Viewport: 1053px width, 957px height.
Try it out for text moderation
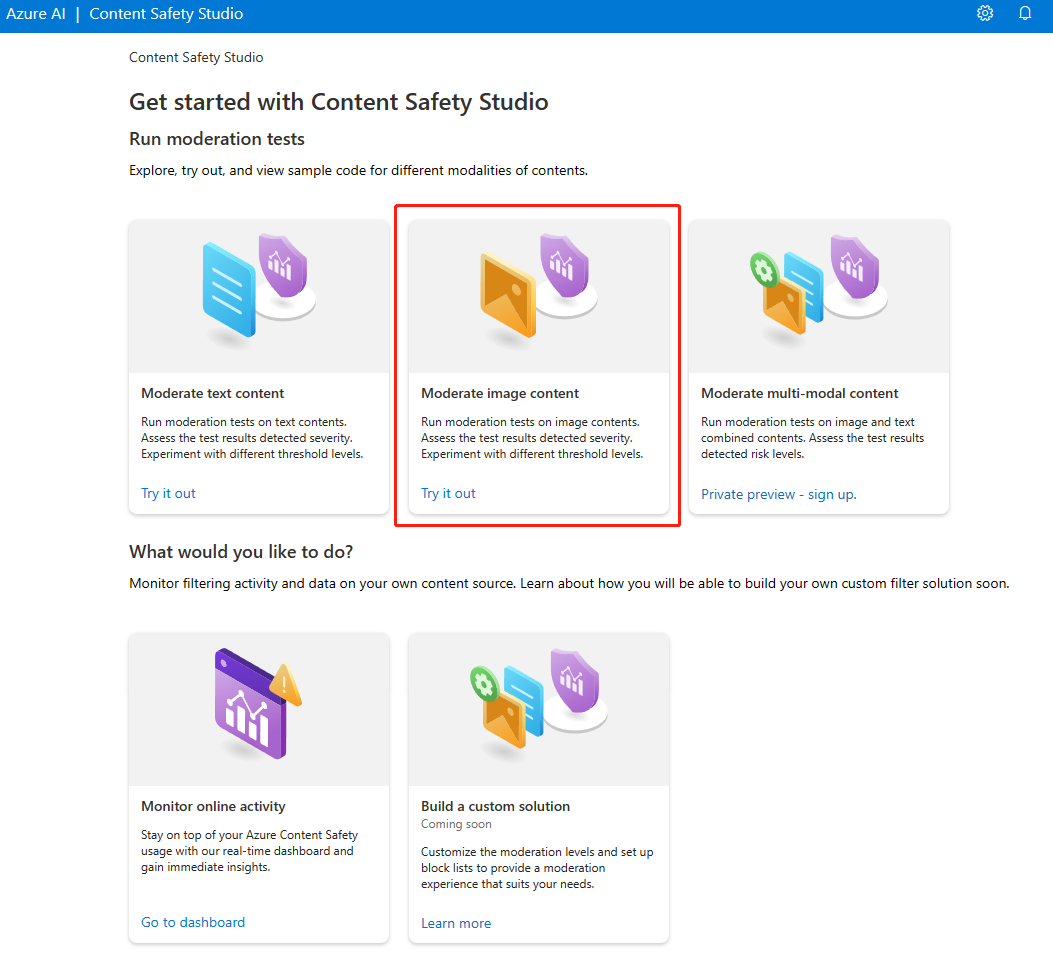[168, 493]
